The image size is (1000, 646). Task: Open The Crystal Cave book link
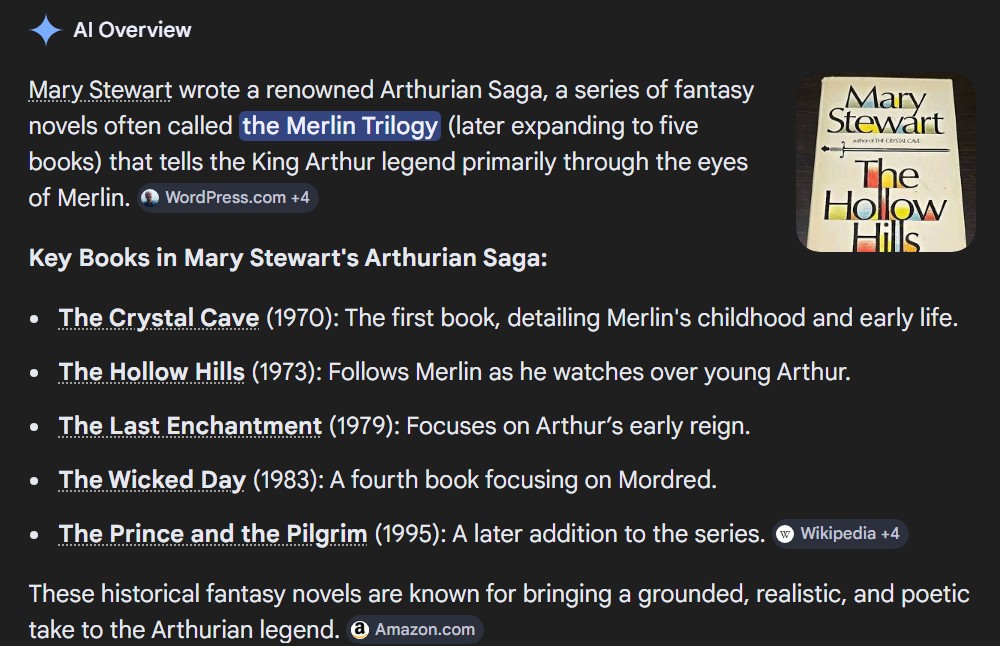159,319
